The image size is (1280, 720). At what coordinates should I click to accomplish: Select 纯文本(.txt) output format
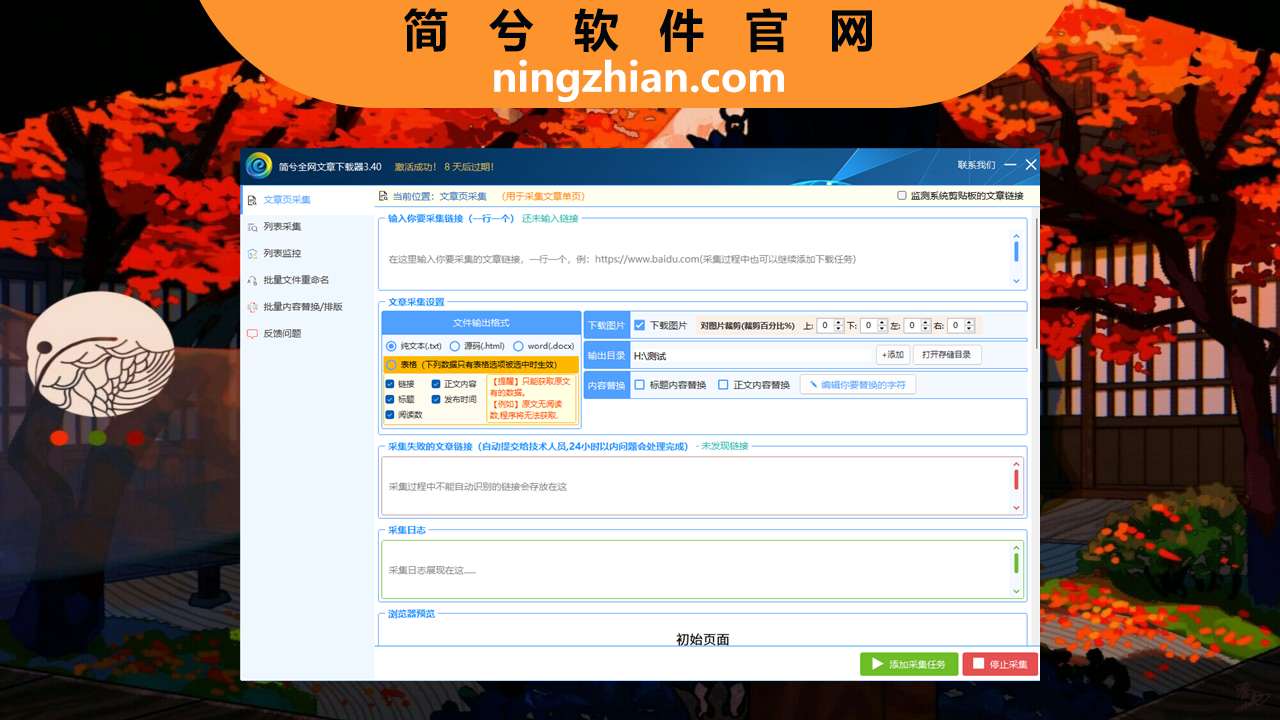[x=391, y=346]
